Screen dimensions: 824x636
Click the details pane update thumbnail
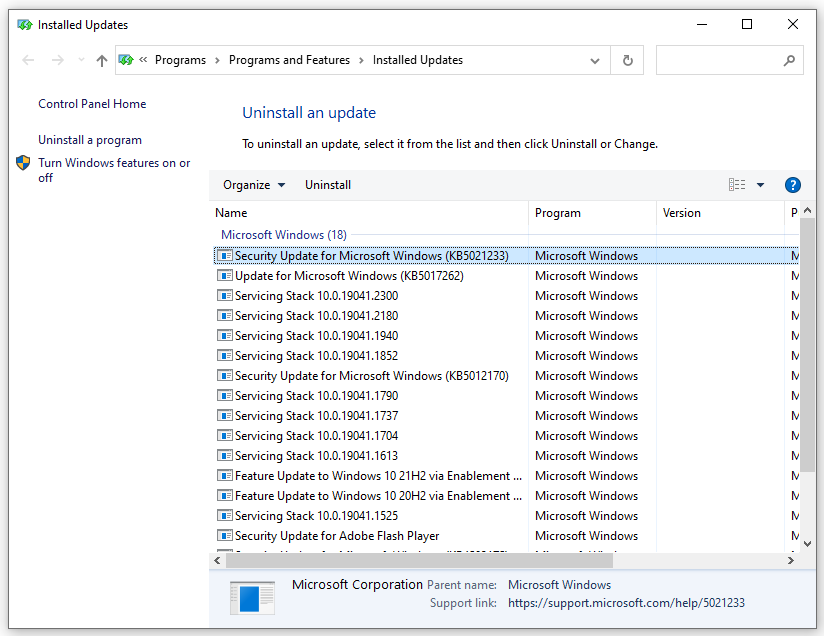pos(252,598)
